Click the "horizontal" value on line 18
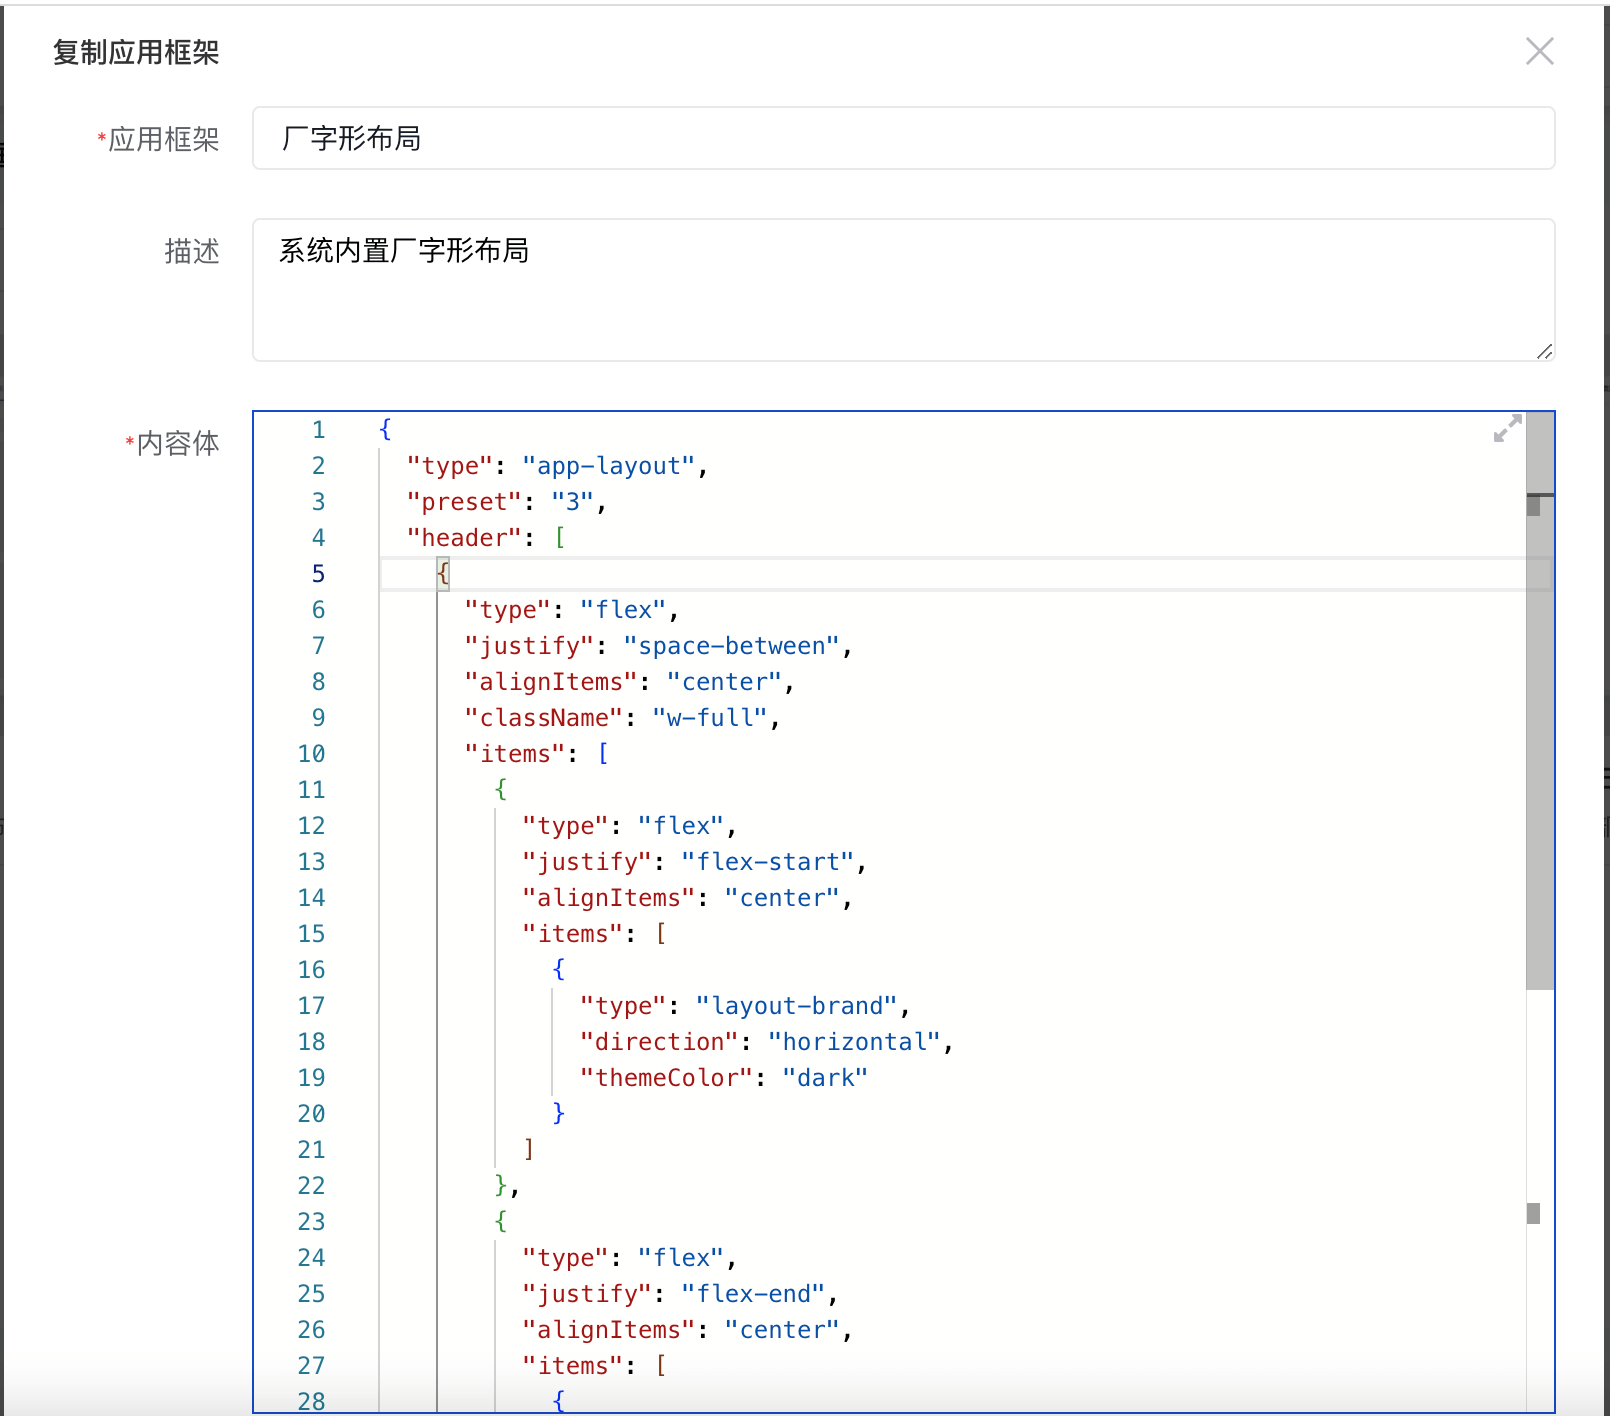Image resolution: width=1610 pixels, height=1416 pixels. [855, 1042]
